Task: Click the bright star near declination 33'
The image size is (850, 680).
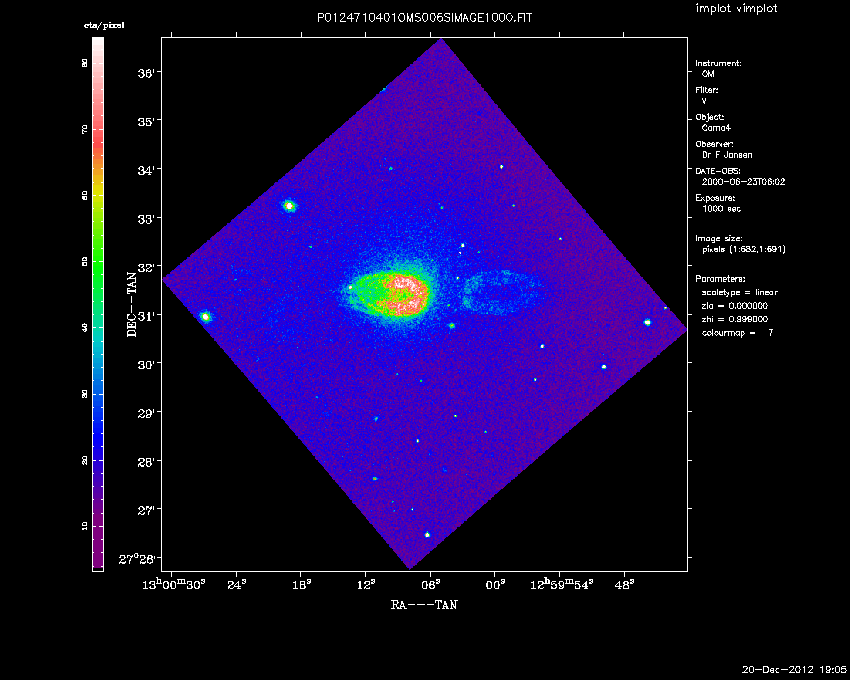Action: (289, 206)
